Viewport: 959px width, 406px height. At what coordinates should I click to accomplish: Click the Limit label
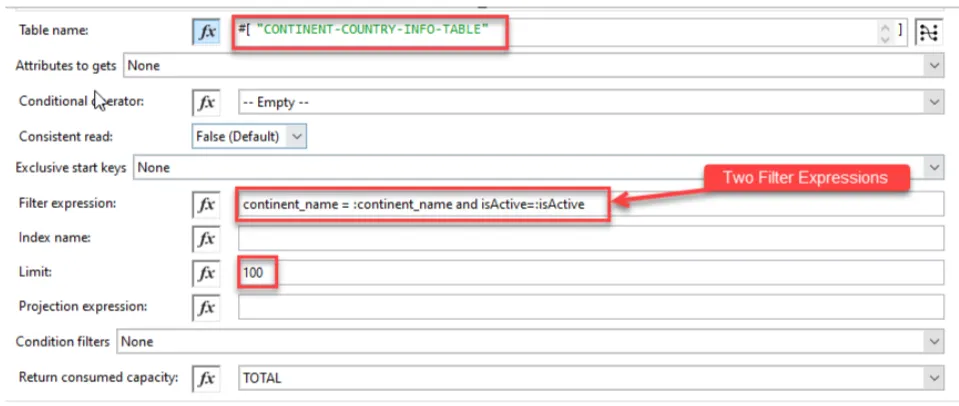35,272
